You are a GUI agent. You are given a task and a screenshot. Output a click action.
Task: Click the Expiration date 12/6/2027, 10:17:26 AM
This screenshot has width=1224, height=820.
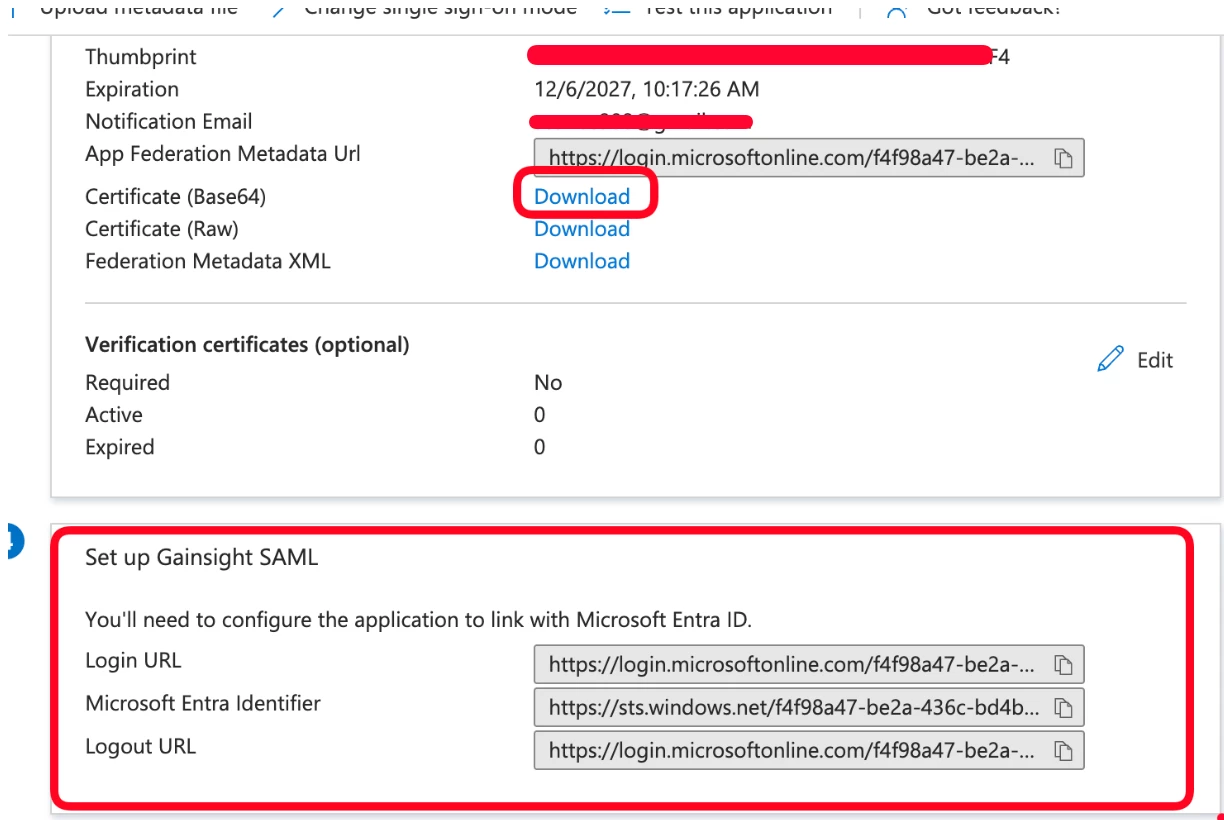click(647, 89)
